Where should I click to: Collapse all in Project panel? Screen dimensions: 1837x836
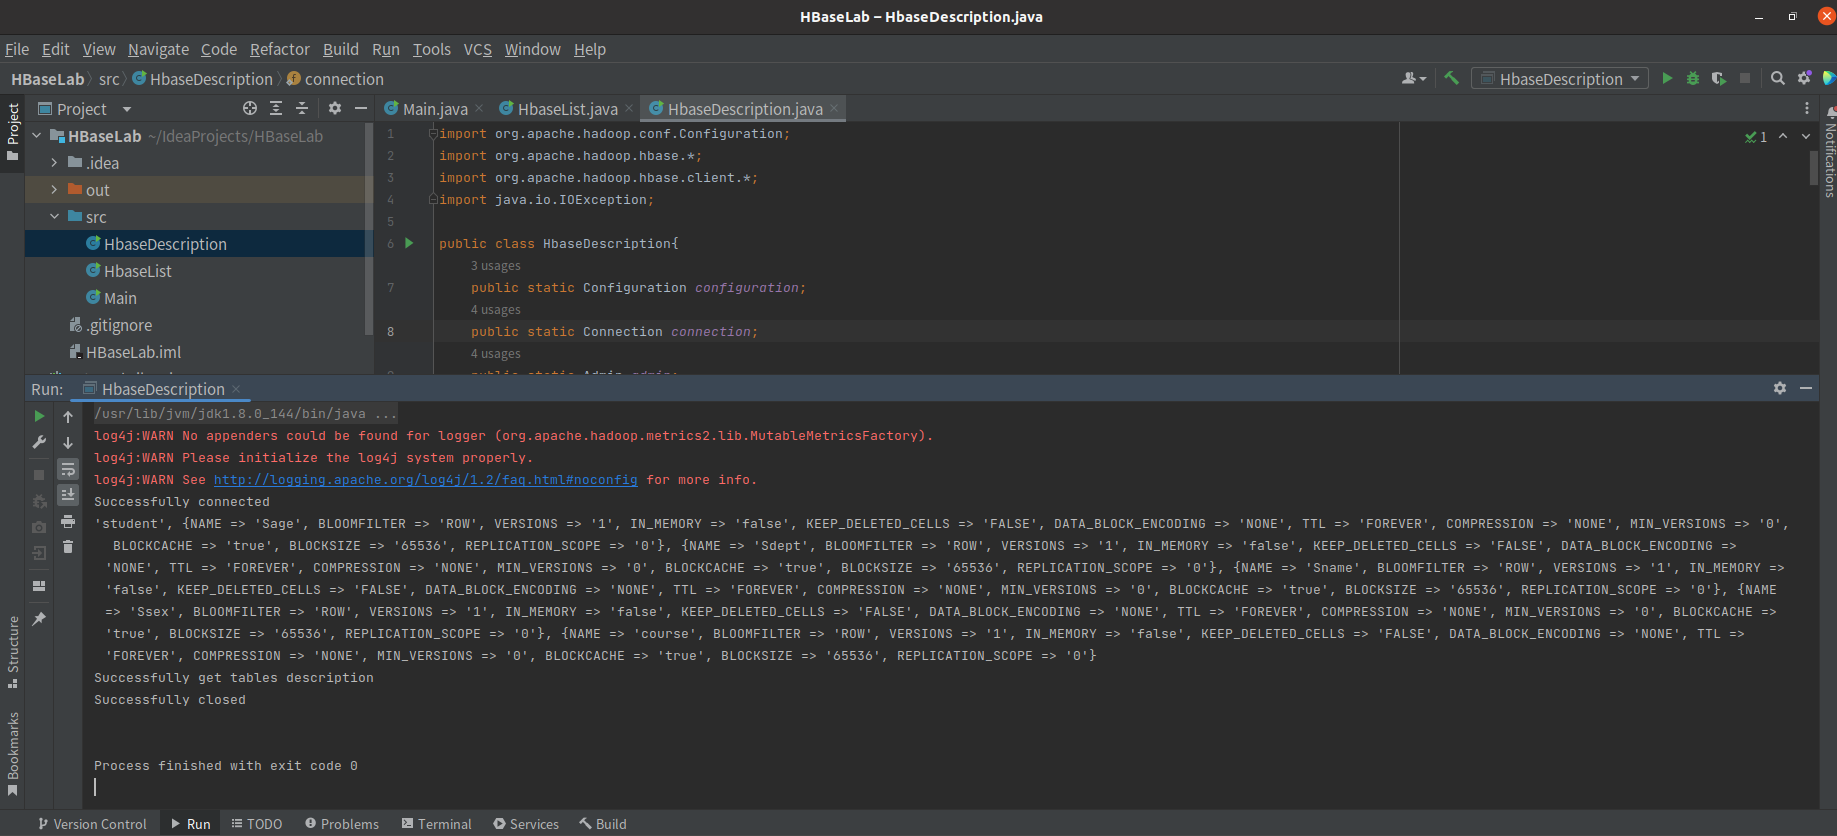point(302,108)
